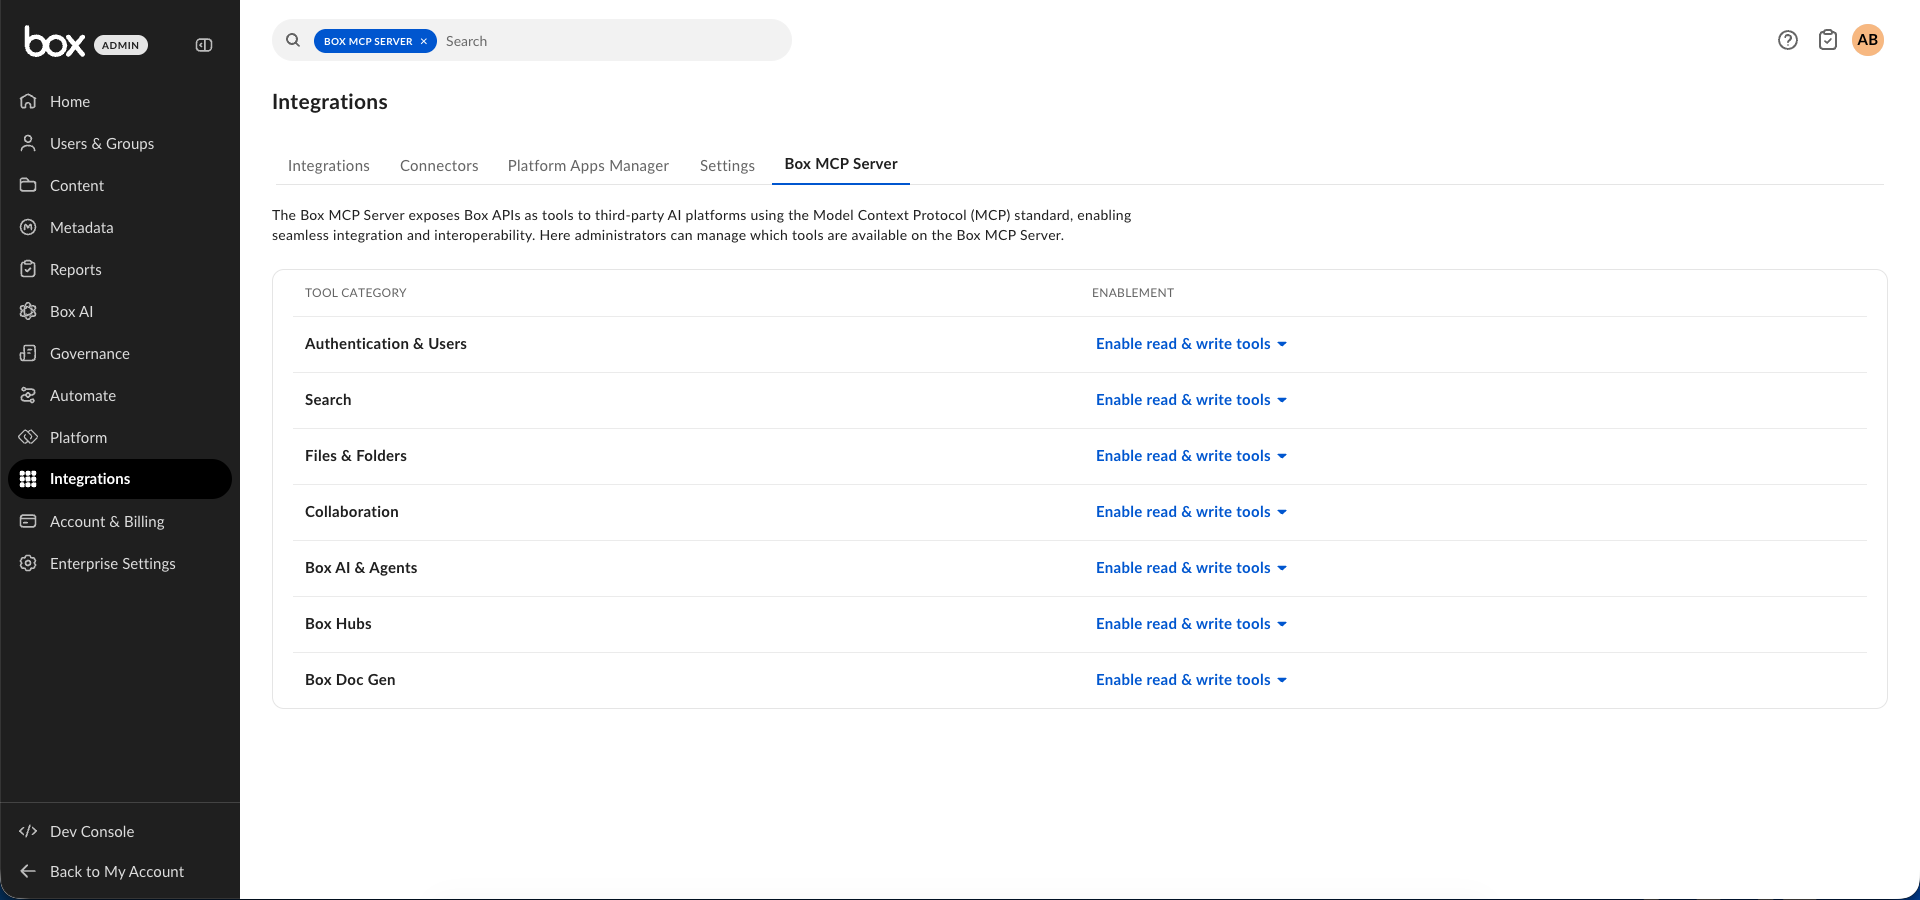Open the help question mark icon

(1788, 40)
